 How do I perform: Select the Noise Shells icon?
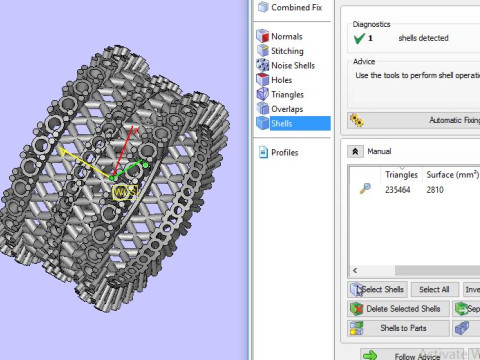click(263, 65)
